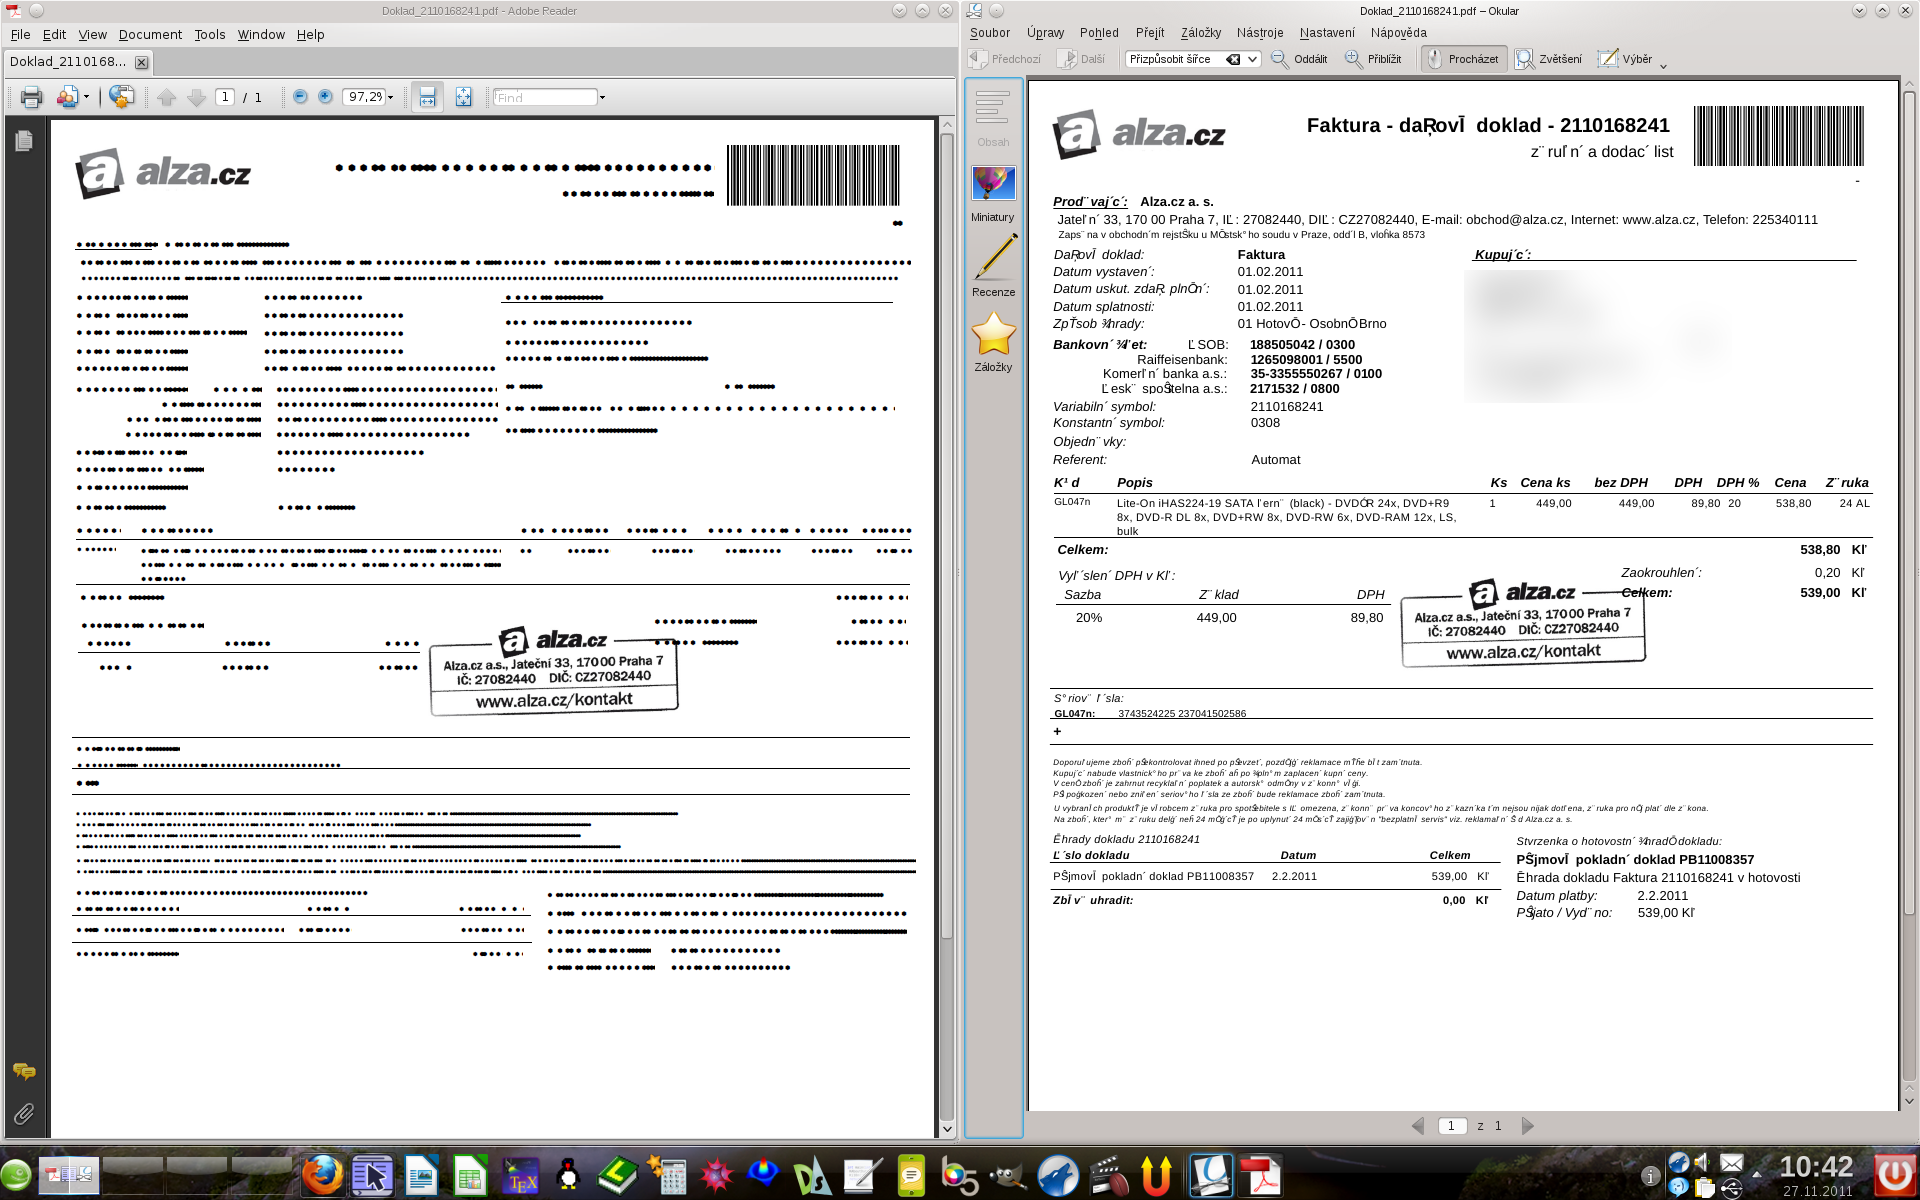Viewport: 1920px width, 1200px height.
Task: Switch to Adobe Reader task in the taskbar
Action: (1261, 1175)
